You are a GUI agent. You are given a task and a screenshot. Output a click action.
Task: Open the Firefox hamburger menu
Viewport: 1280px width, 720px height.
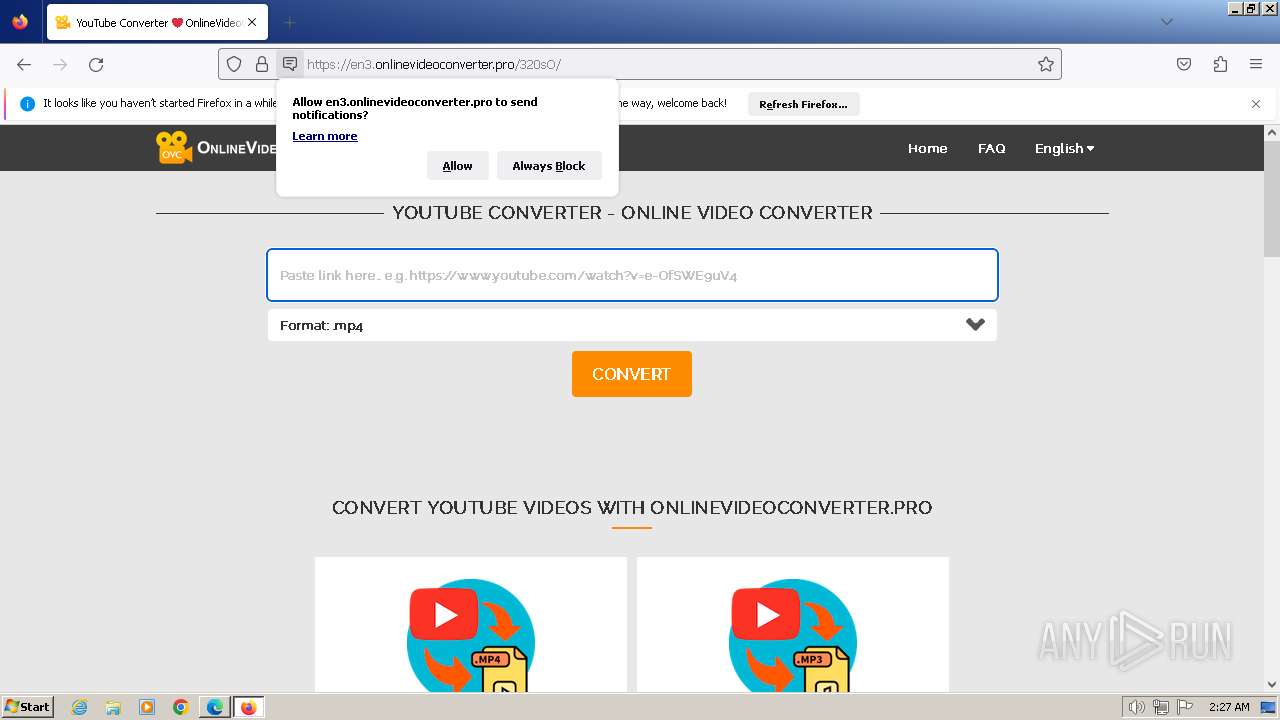(x=1256, y=64)
